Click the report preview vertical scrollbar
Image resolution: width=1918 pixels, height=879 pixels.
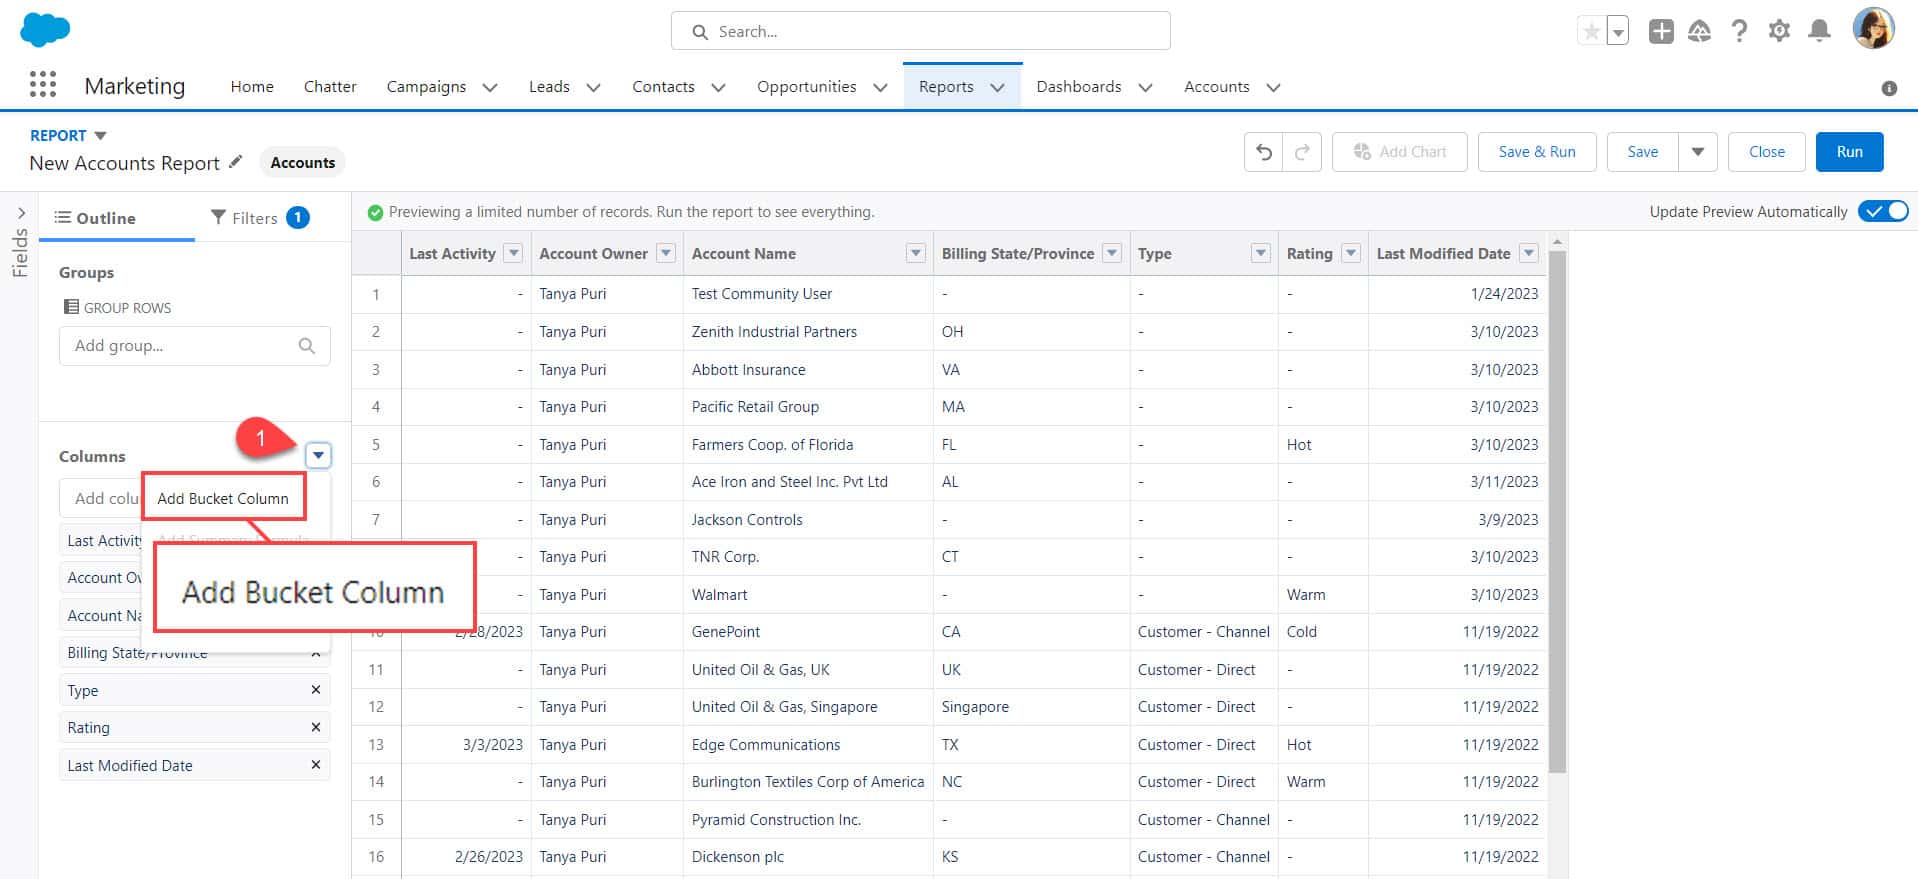1556,510
